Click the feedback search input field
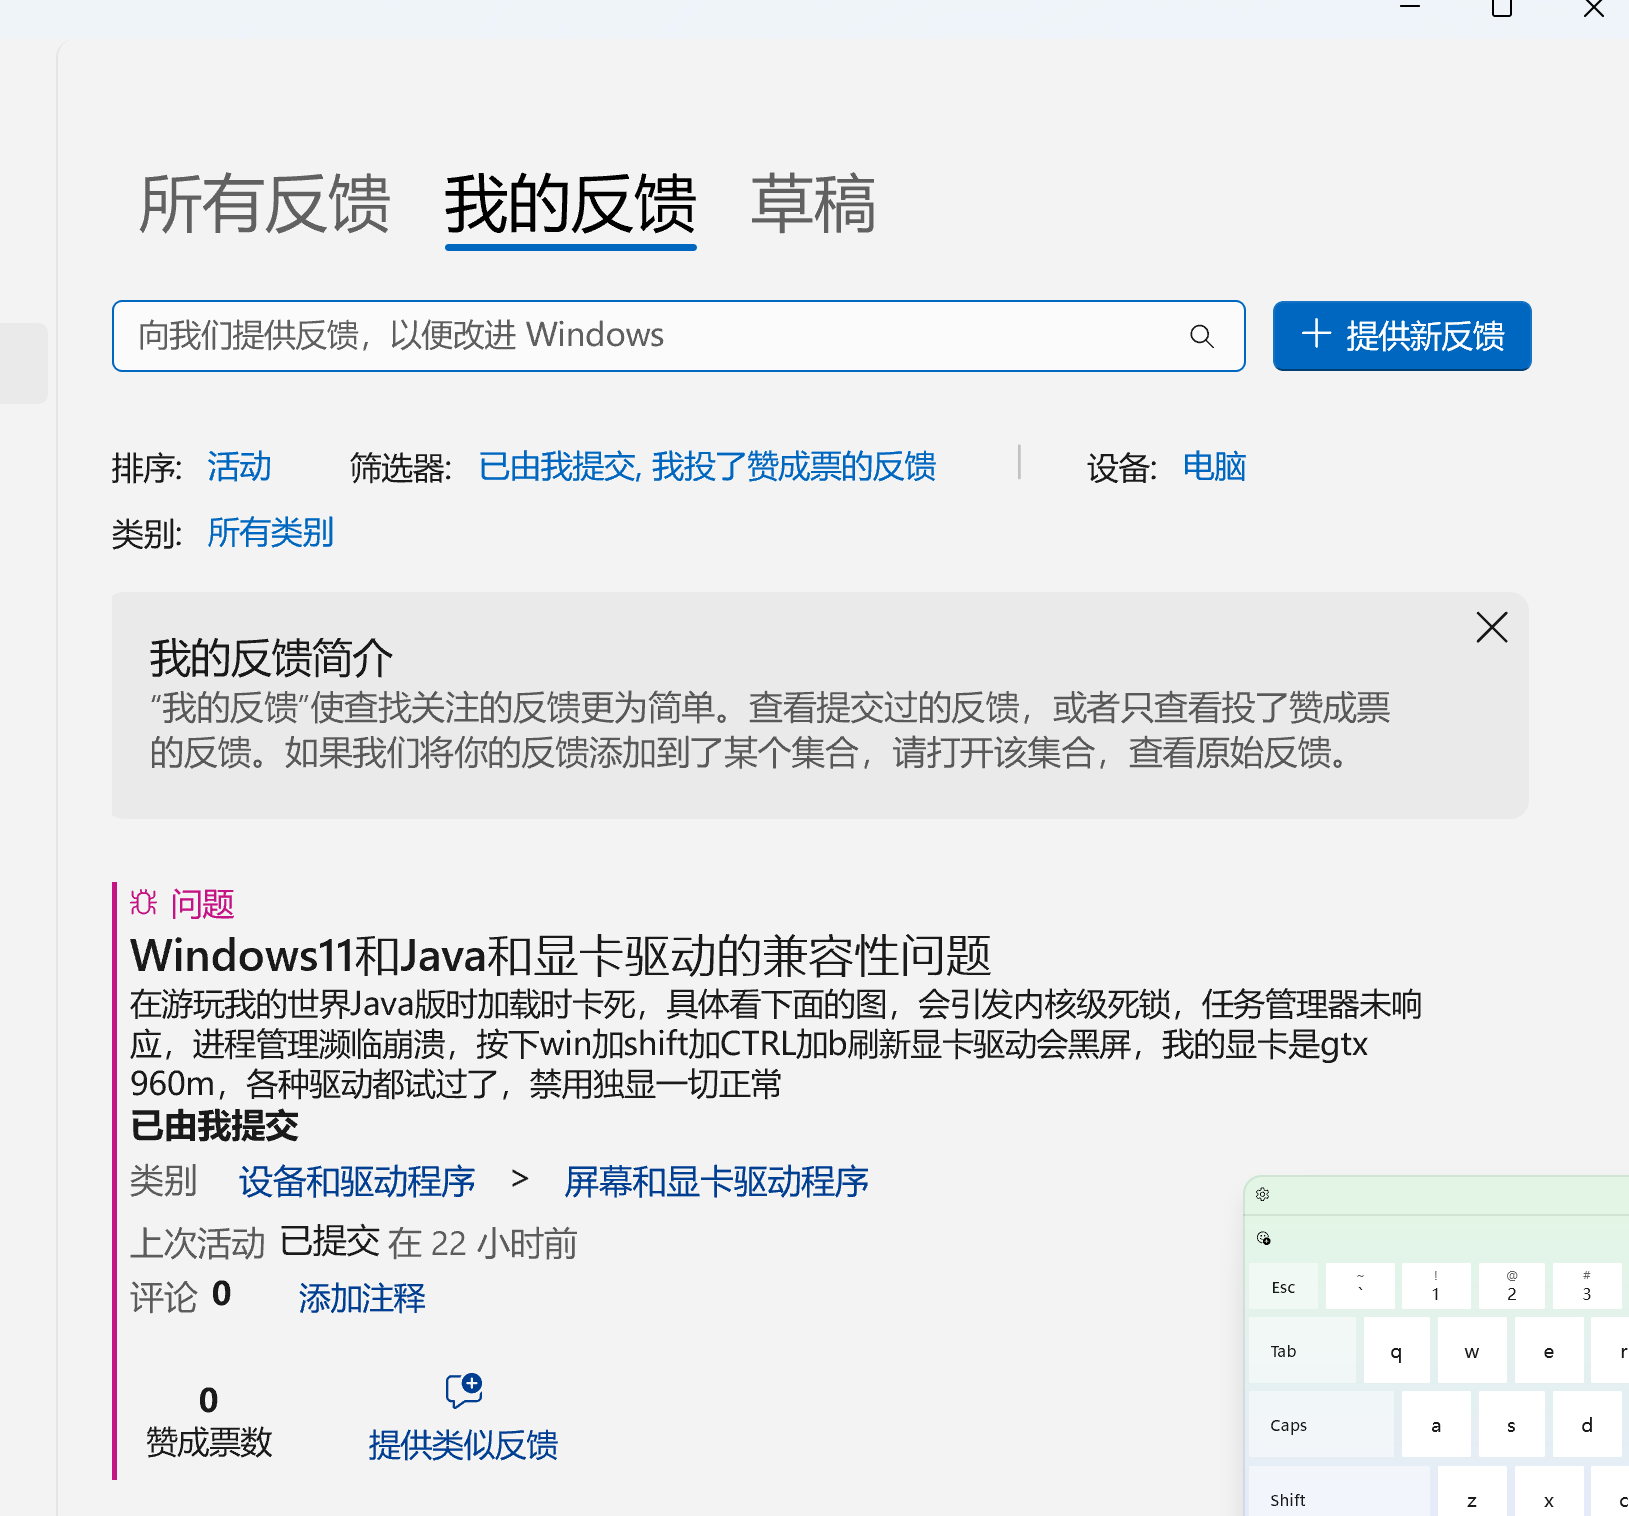1629x1516 pixels. (679, 336)
